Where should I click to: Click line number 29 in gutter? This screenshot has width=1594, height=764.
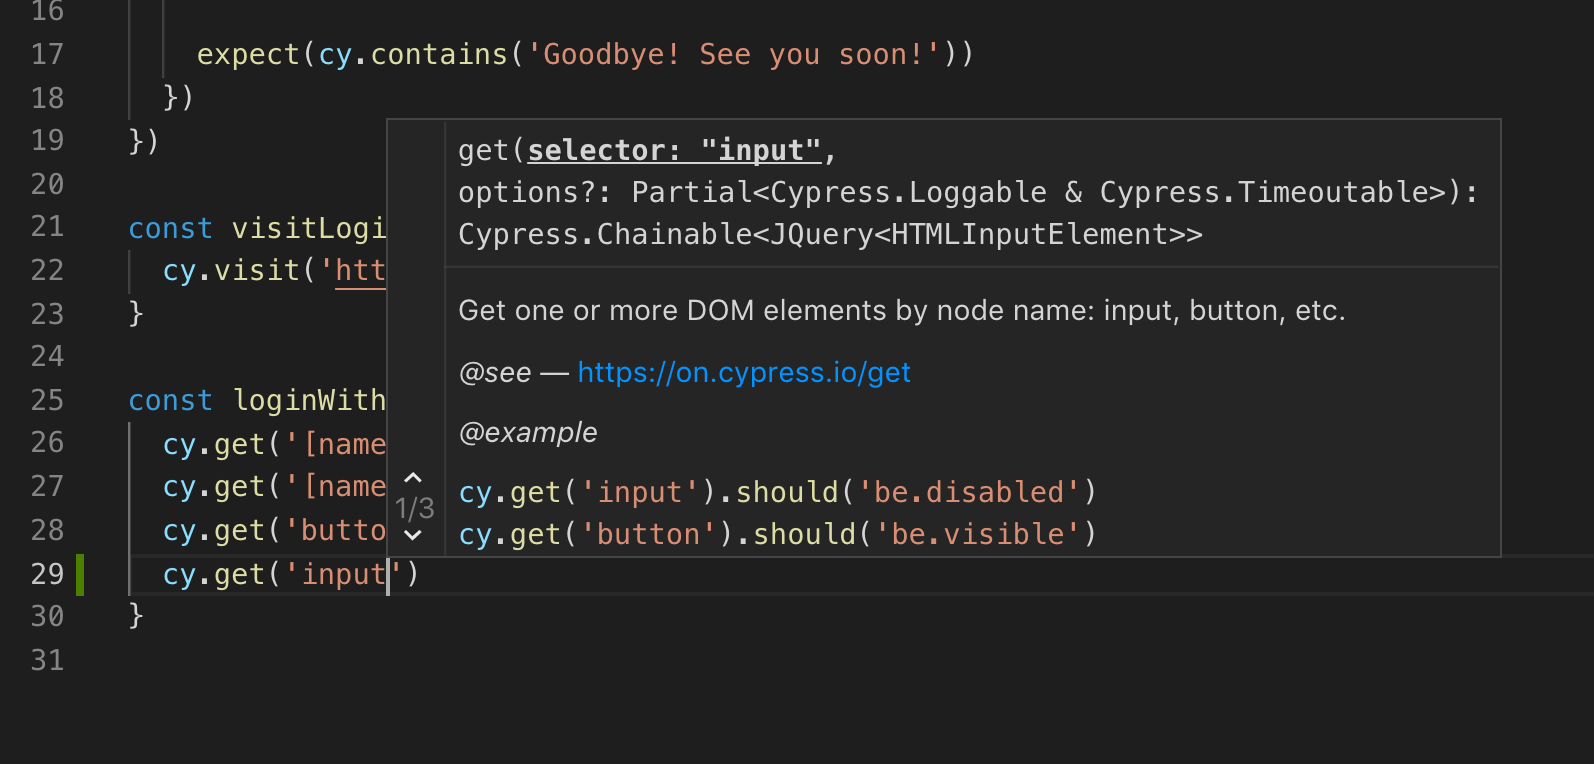click(x=47, y=574)
